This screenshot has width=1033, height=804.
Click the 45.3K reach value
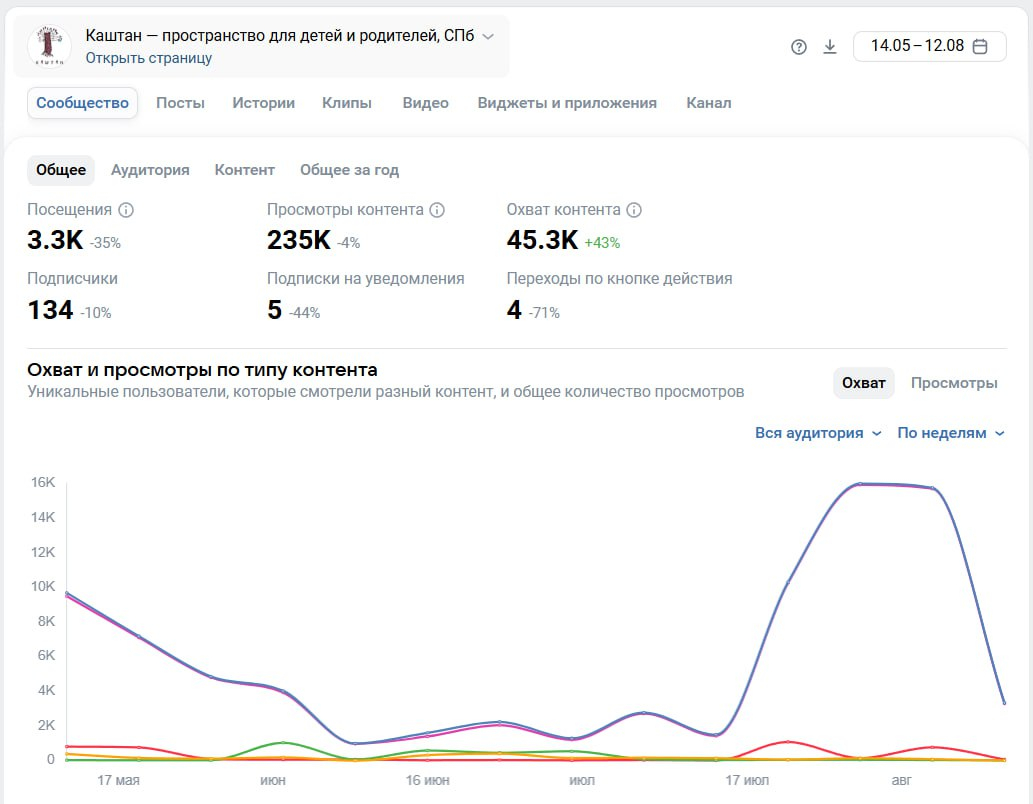(x=542, y=240)
